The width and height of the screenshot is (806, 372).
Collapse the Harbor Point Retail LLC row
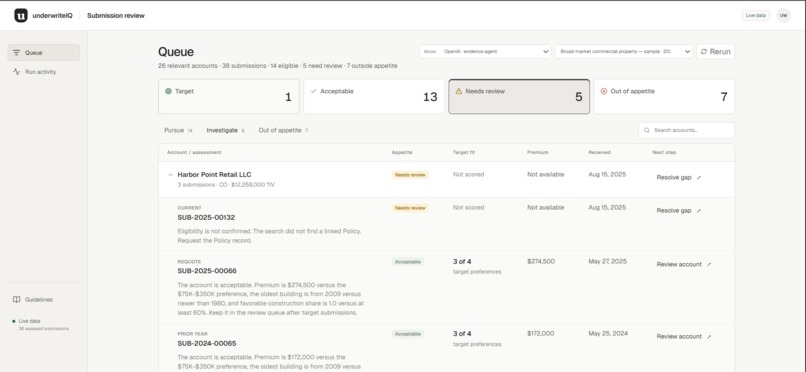point(171,175)
